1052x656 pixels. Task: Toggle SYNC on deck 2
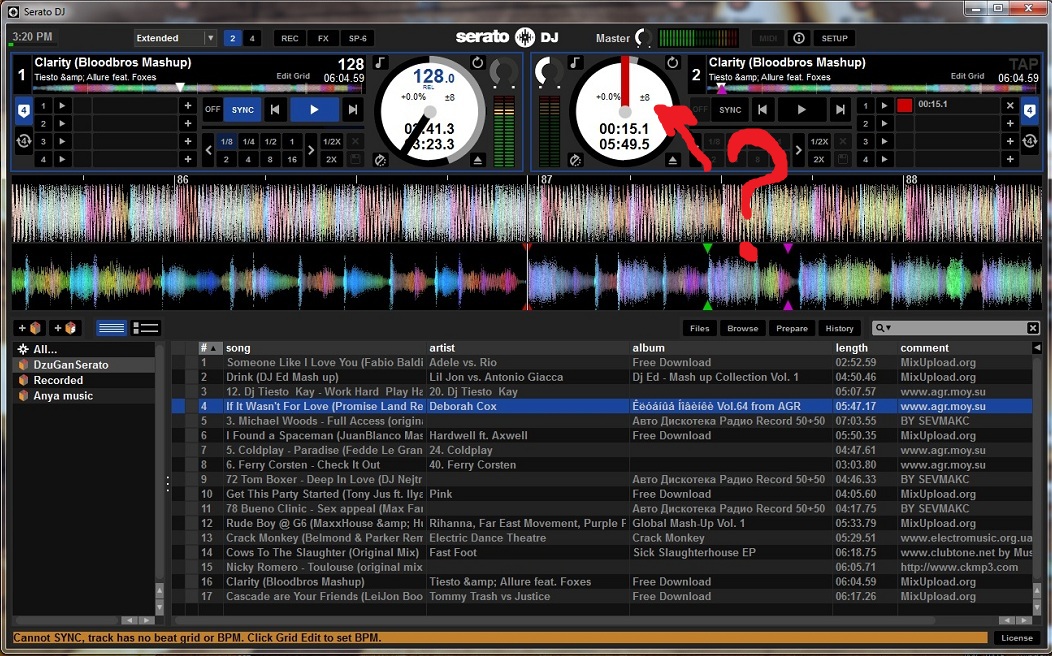(730, 109)
